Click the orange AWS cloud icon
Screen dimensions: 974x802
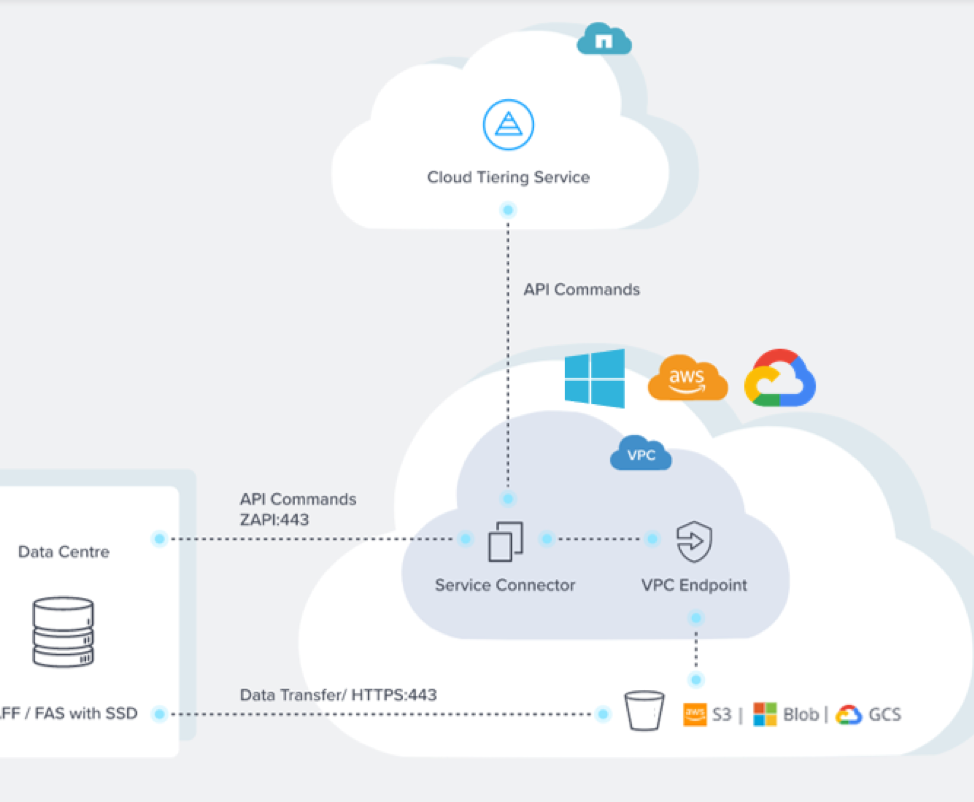tap(687, 380)
